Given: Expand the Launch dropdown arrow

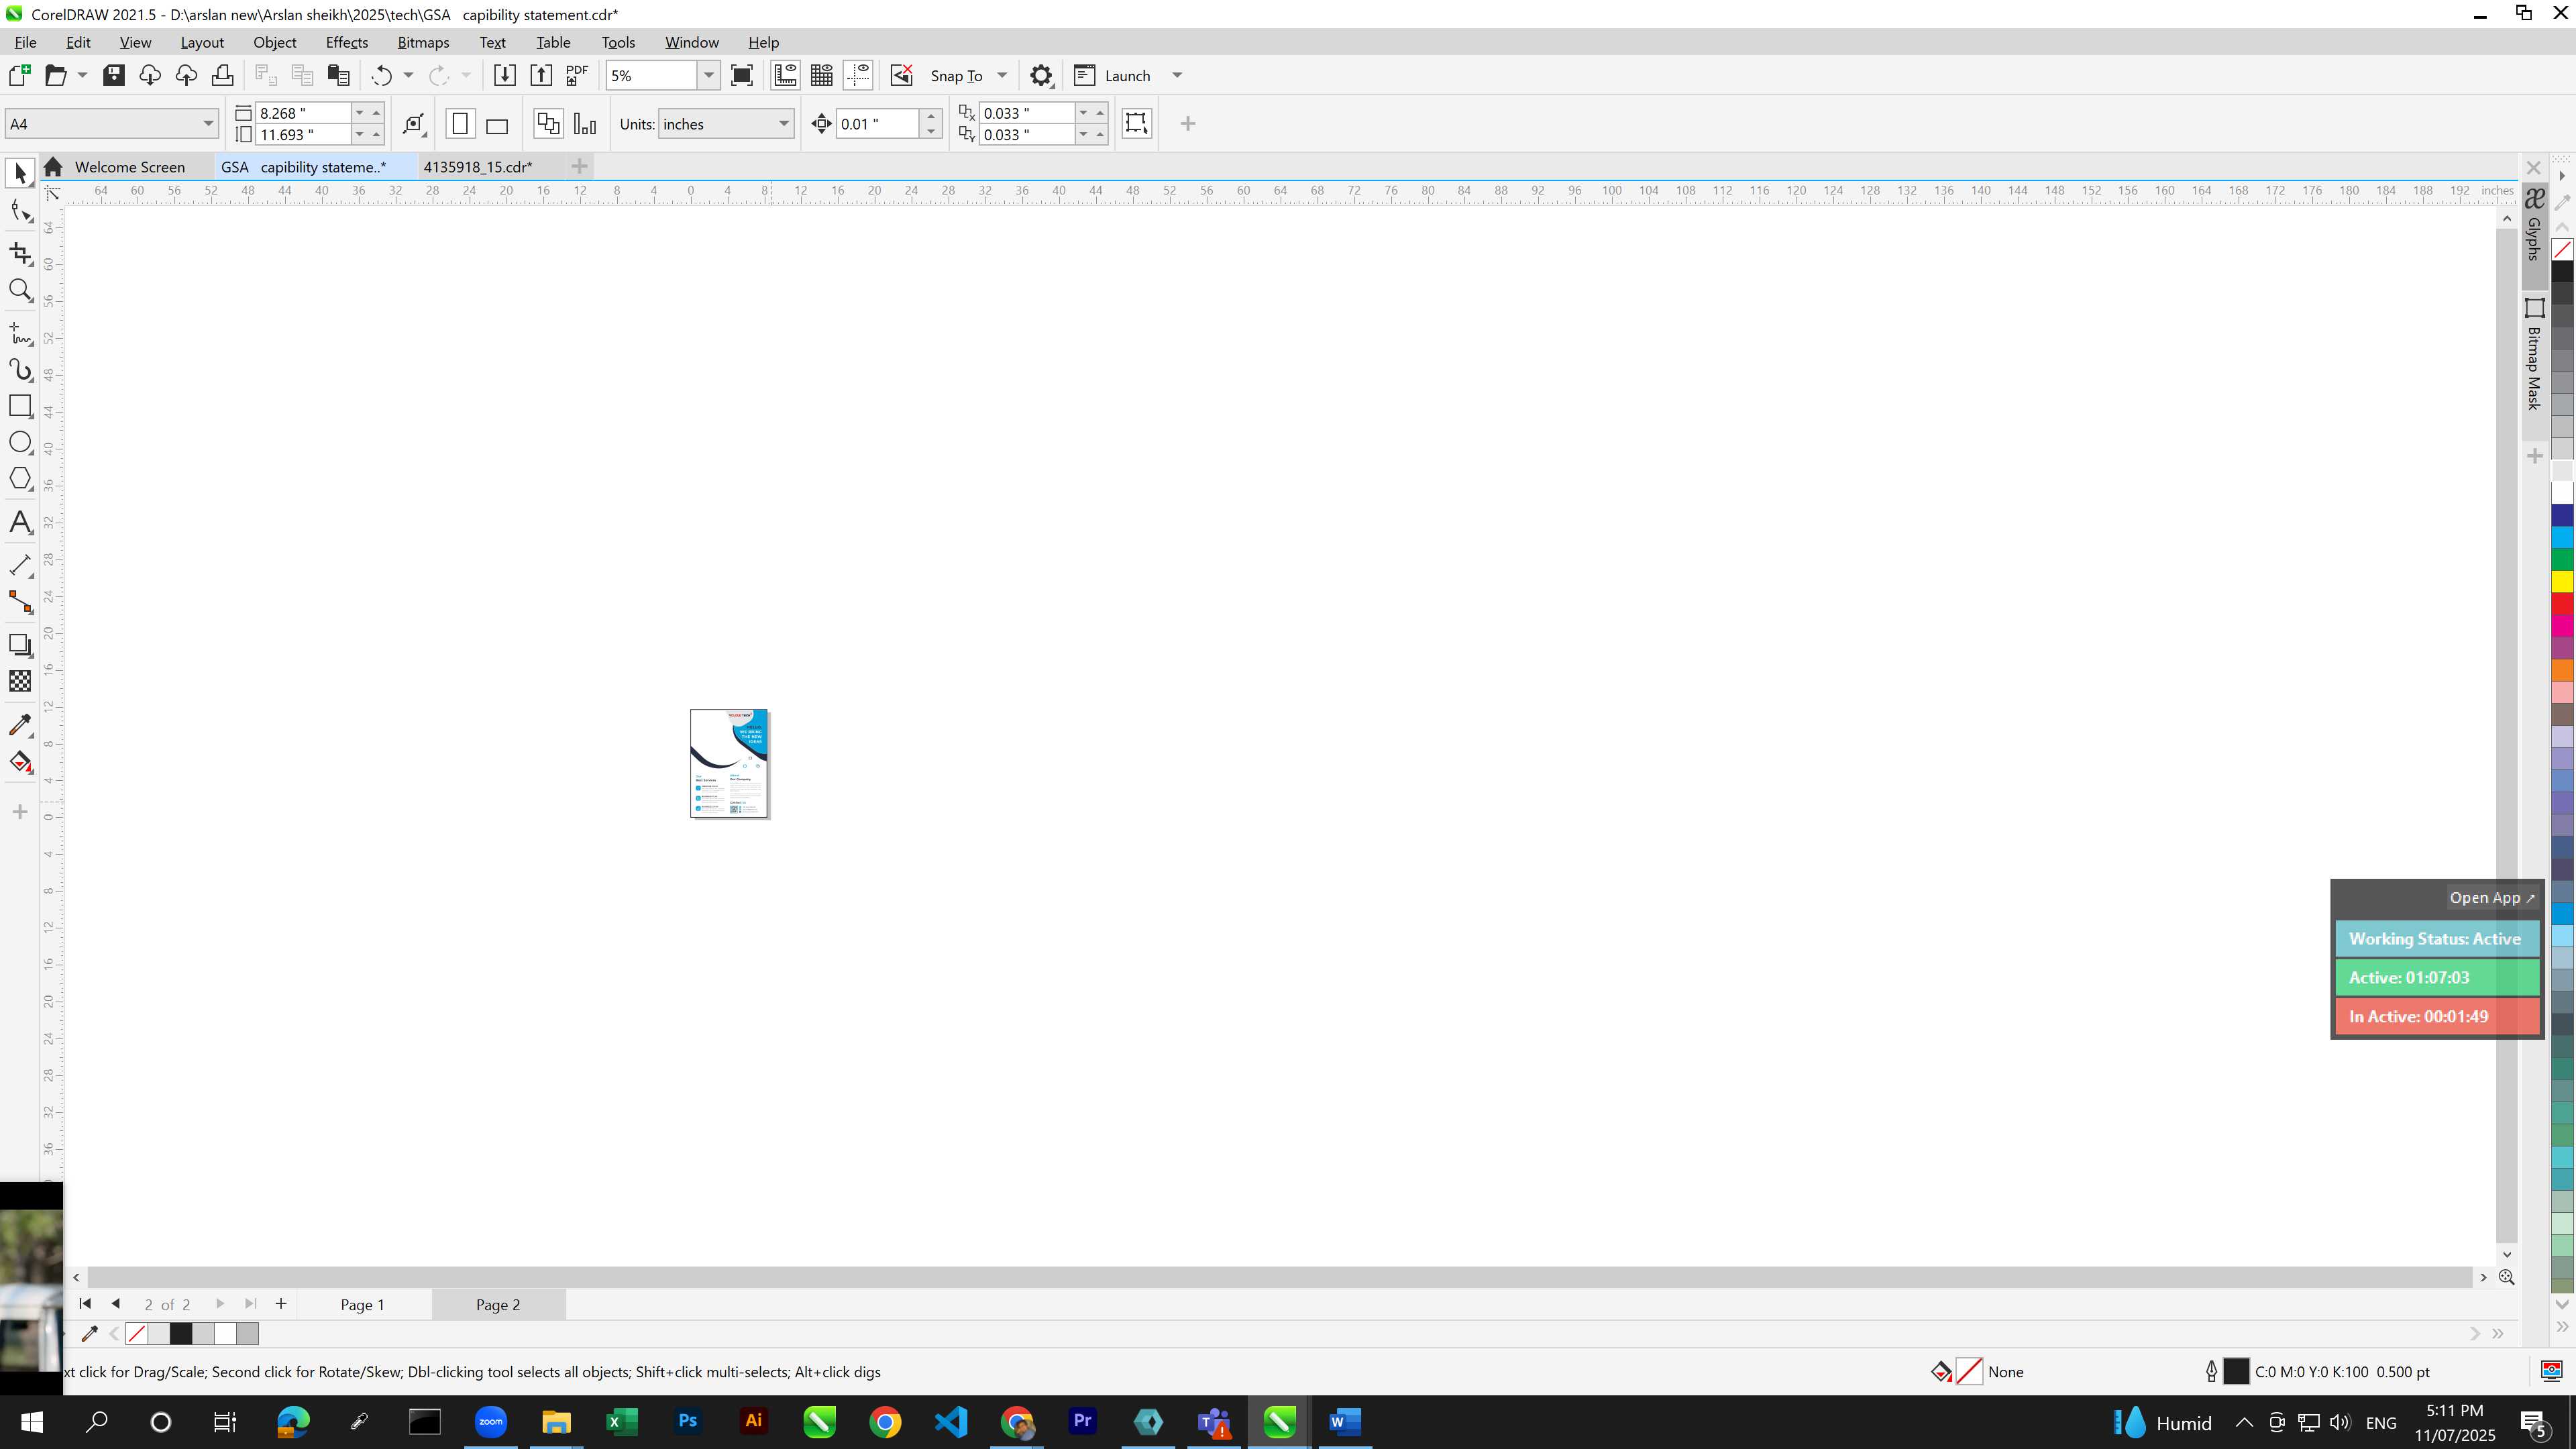Looking at the screenshot, I should tap(1177, 76).
